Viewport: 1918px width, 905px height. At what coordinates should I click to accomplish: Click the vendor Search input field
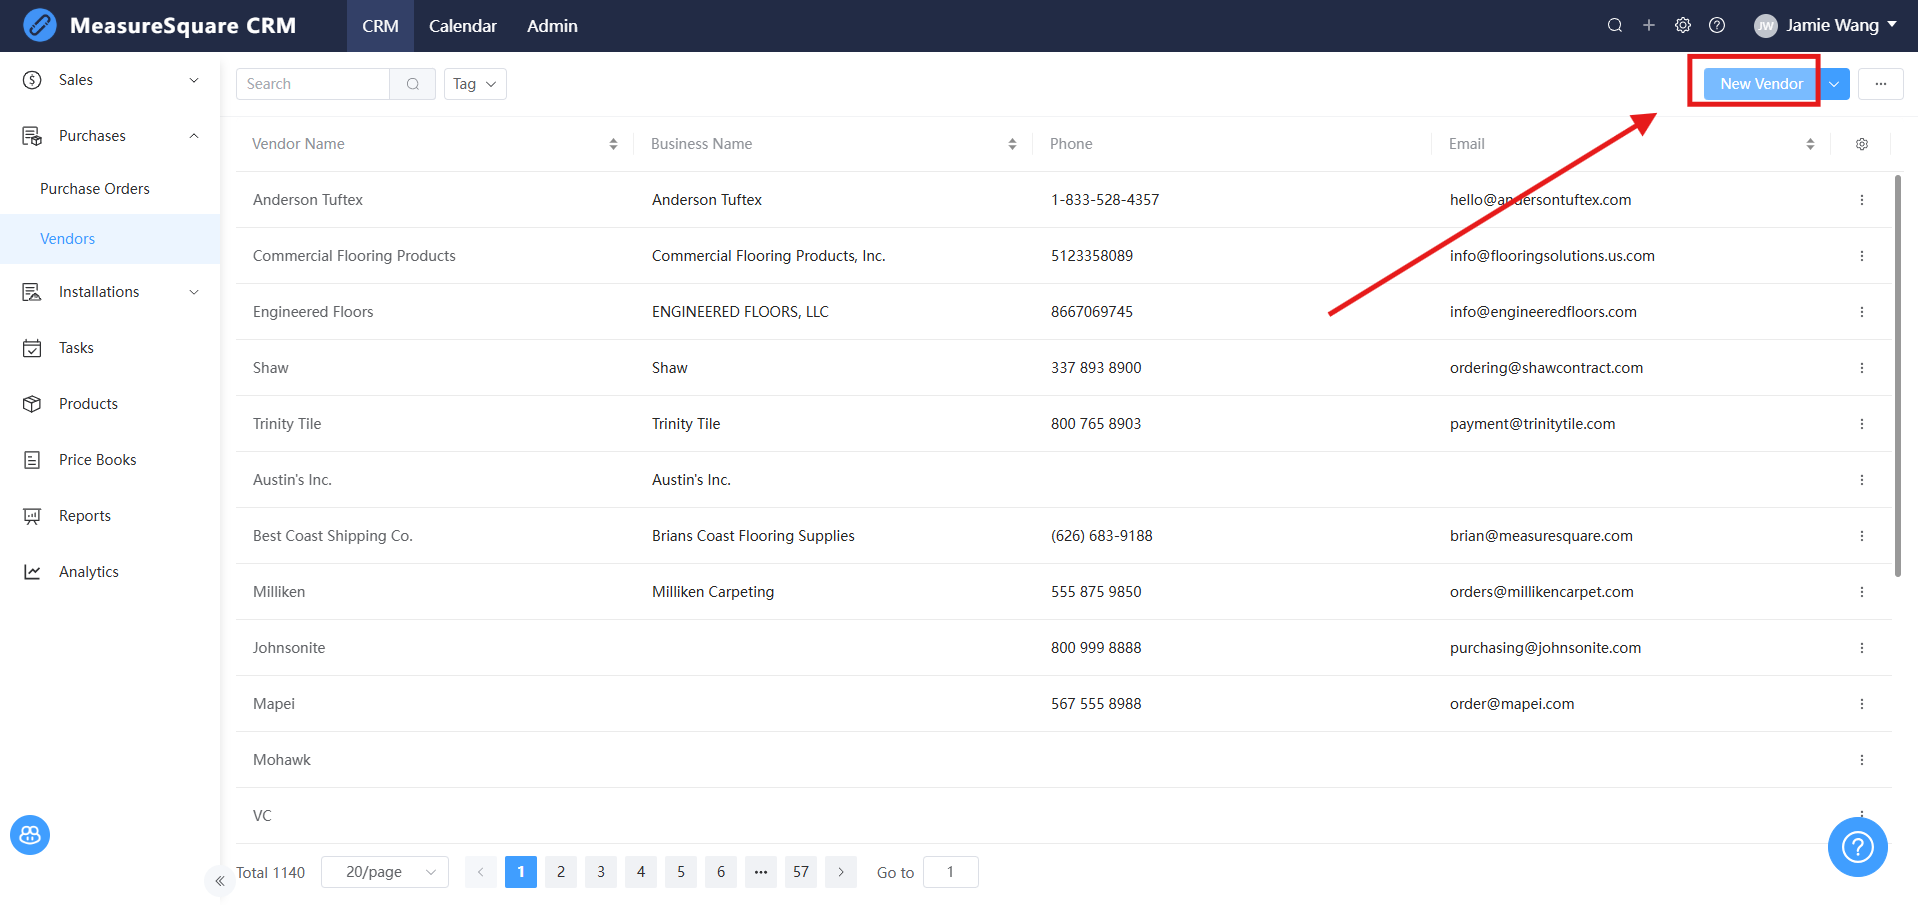click(x=313, y=84)
